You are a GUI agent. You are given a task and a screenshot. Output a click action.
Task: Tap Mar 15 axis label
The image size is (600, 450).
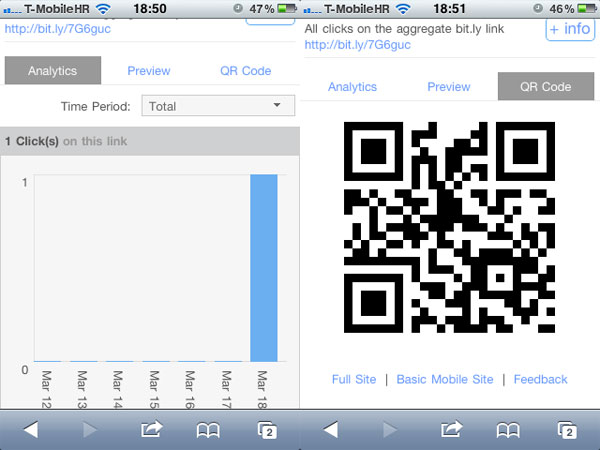coord(154,389)
